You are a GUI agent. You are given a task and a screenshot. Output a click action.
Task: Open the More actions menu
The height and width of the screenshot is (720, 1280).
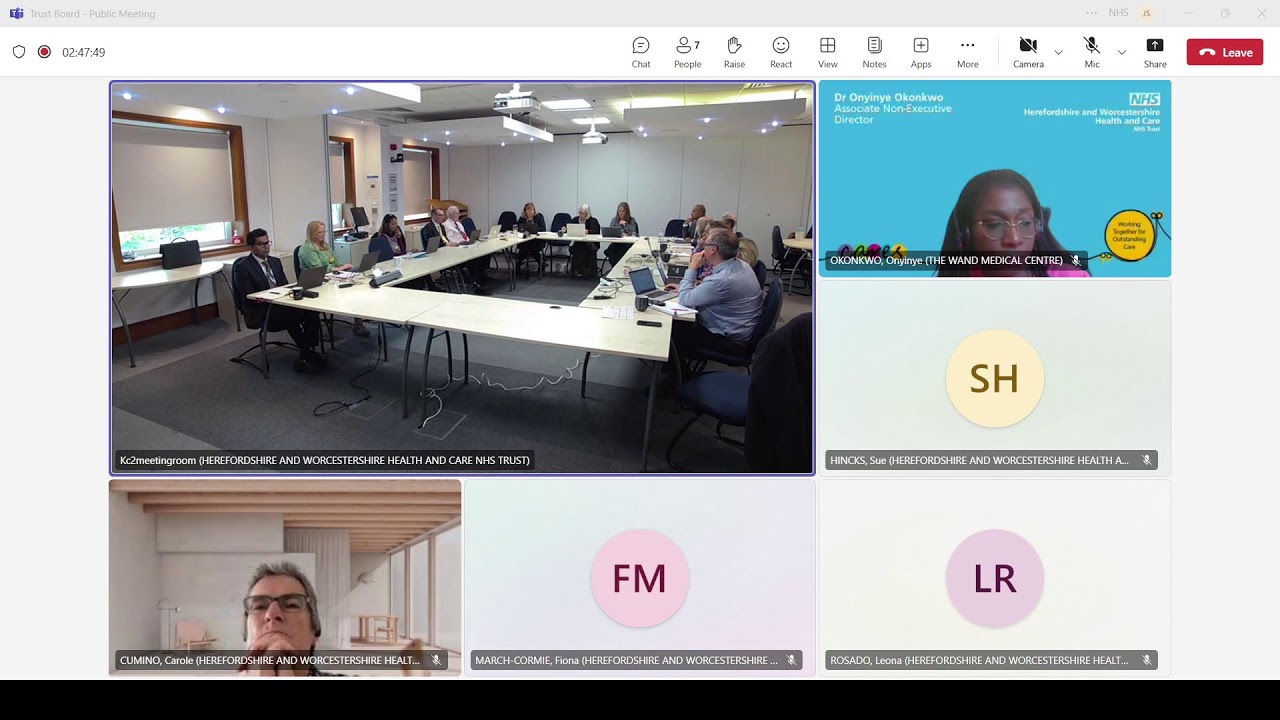coord(967,52)
